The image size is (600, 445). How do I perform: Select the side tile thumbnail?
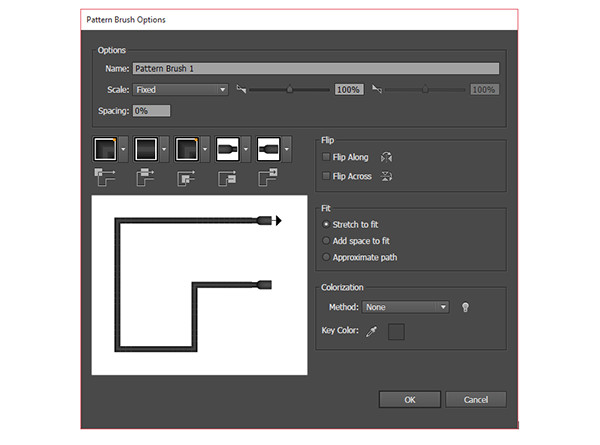[146, 149]
